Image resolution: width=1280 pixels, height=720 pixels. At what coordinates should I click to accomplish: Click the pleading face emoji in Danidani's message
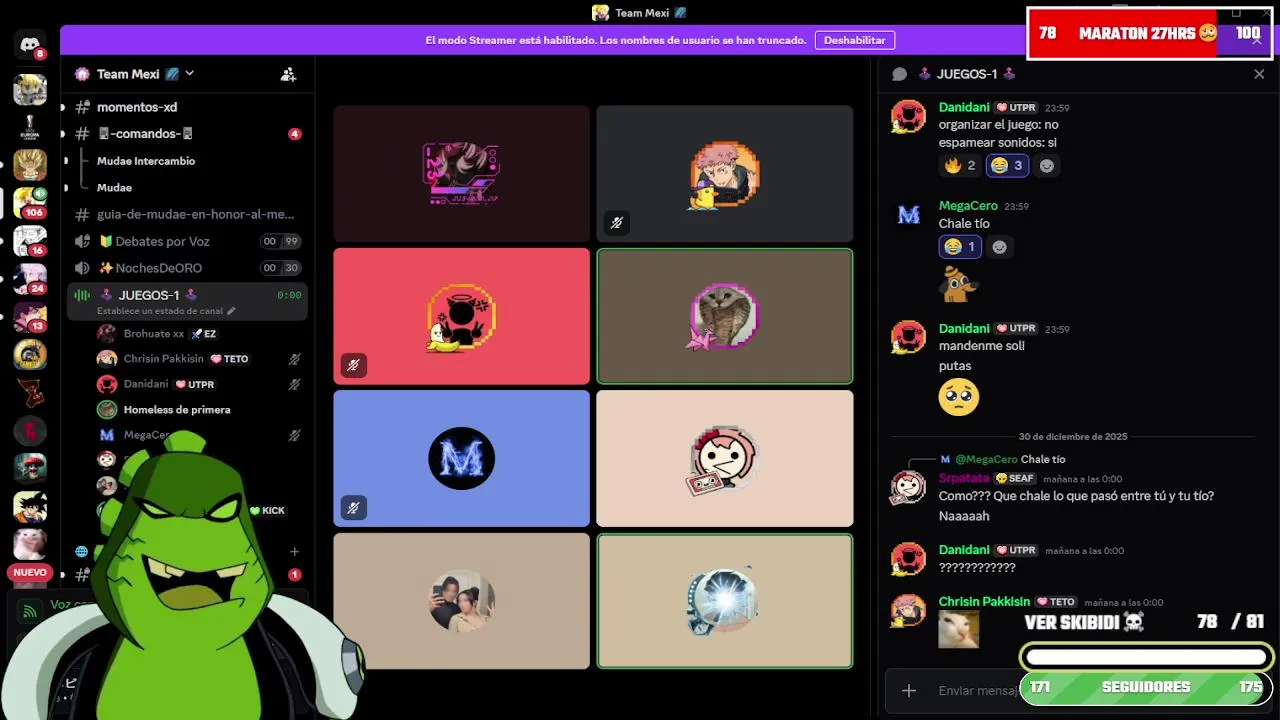click(959, 398)
